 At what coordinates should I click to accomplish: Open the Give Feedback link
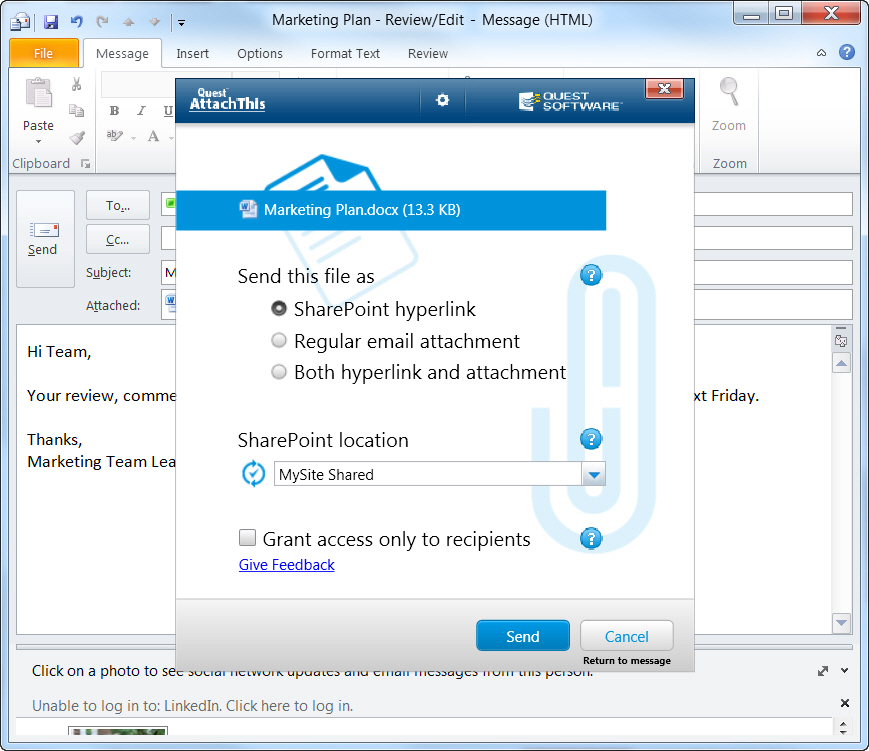point(287,565)
